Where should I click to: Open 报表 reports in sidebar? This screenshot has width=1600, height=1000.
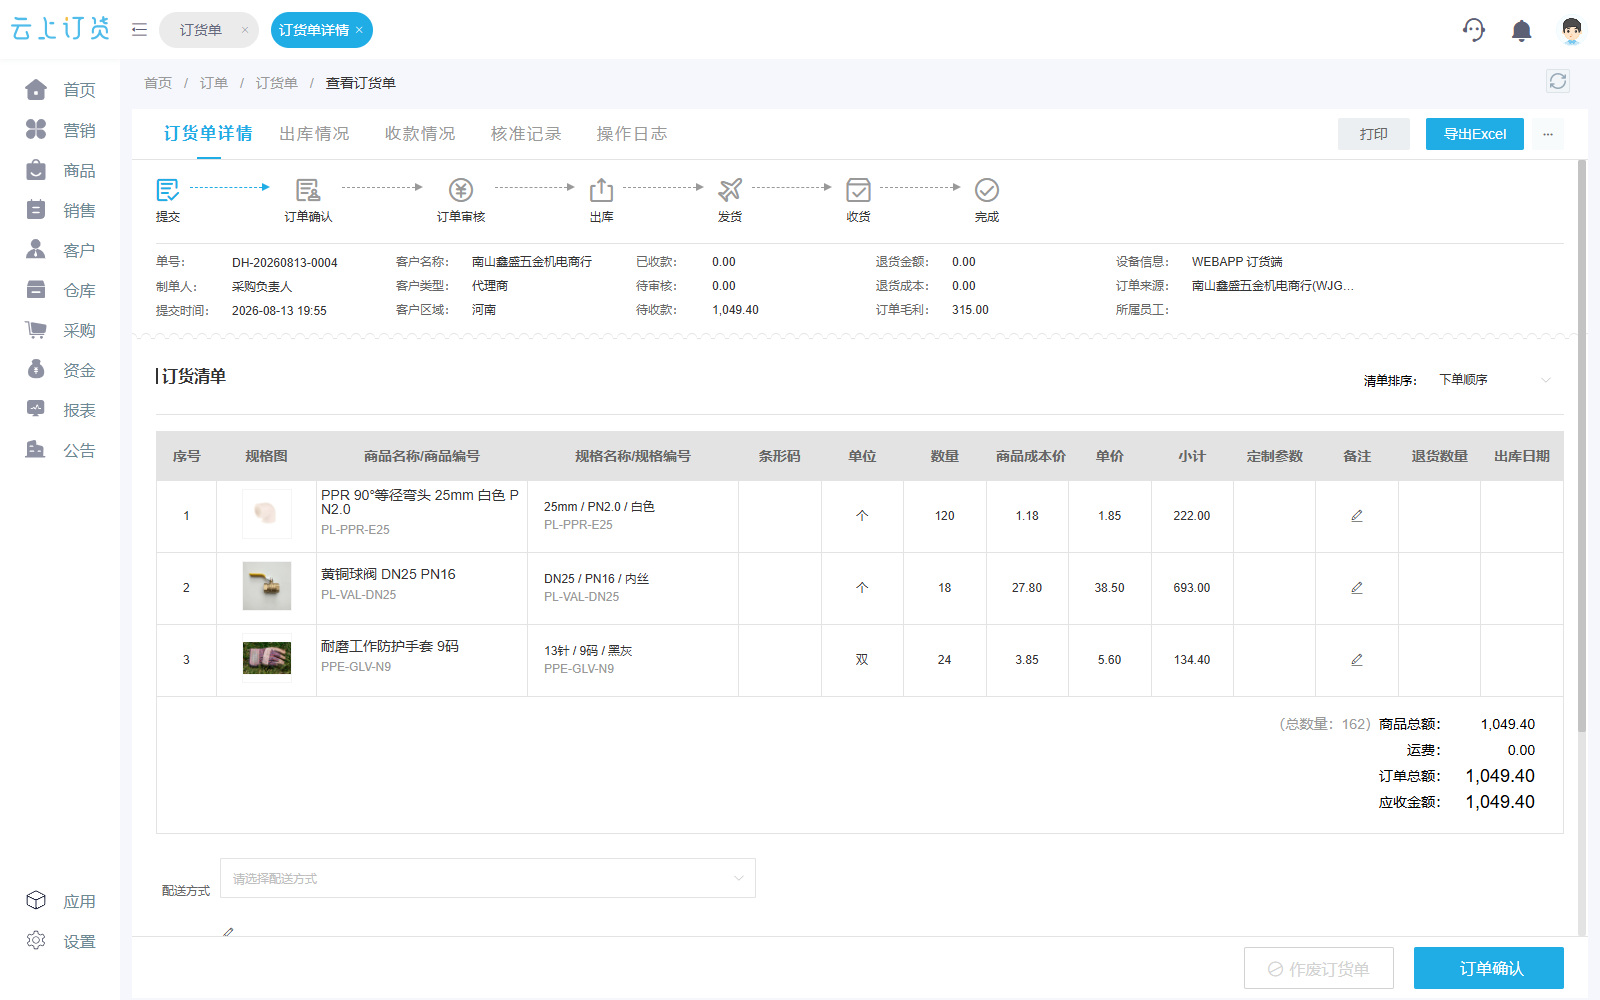point(61,410)
